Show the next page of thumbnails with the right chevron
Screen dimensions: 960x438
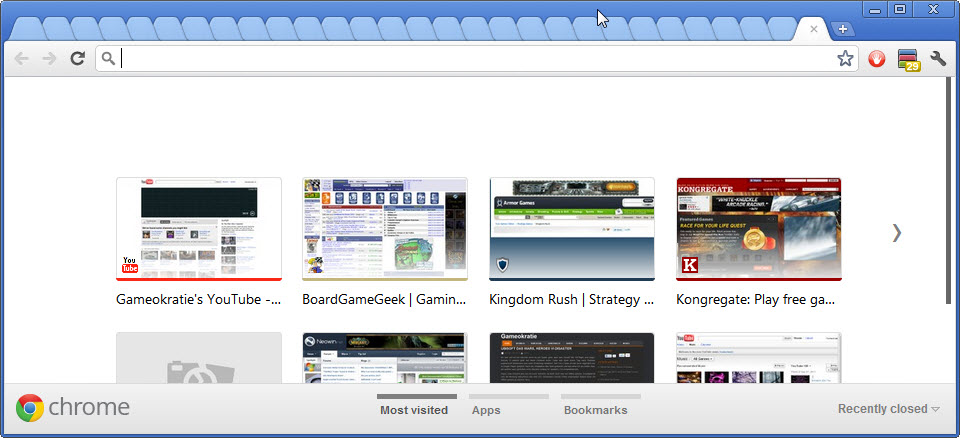(897, 232)
